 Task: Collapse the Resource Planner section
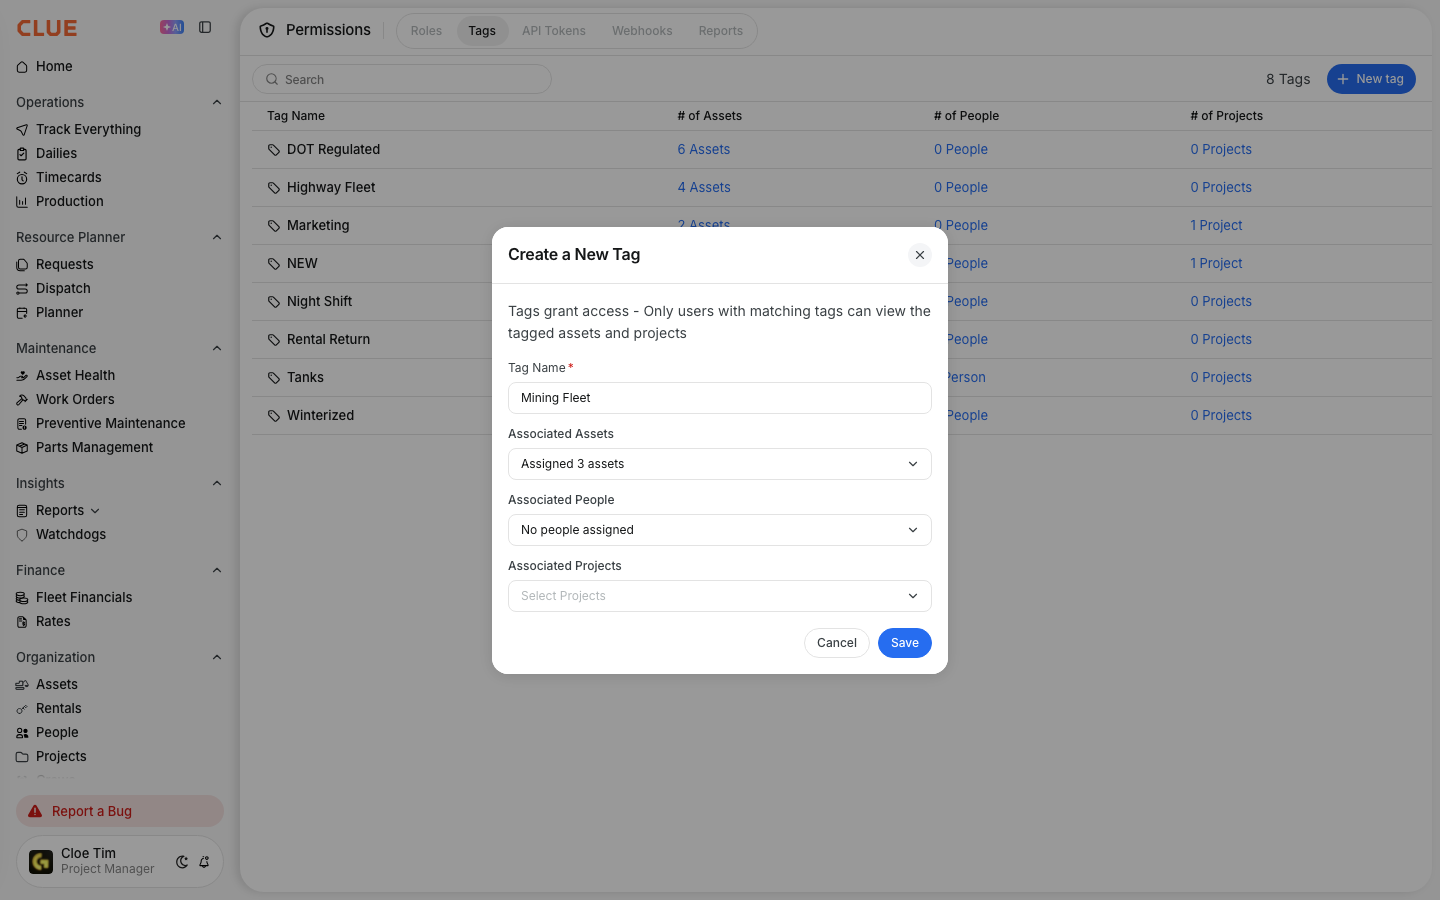pos(217,237)
